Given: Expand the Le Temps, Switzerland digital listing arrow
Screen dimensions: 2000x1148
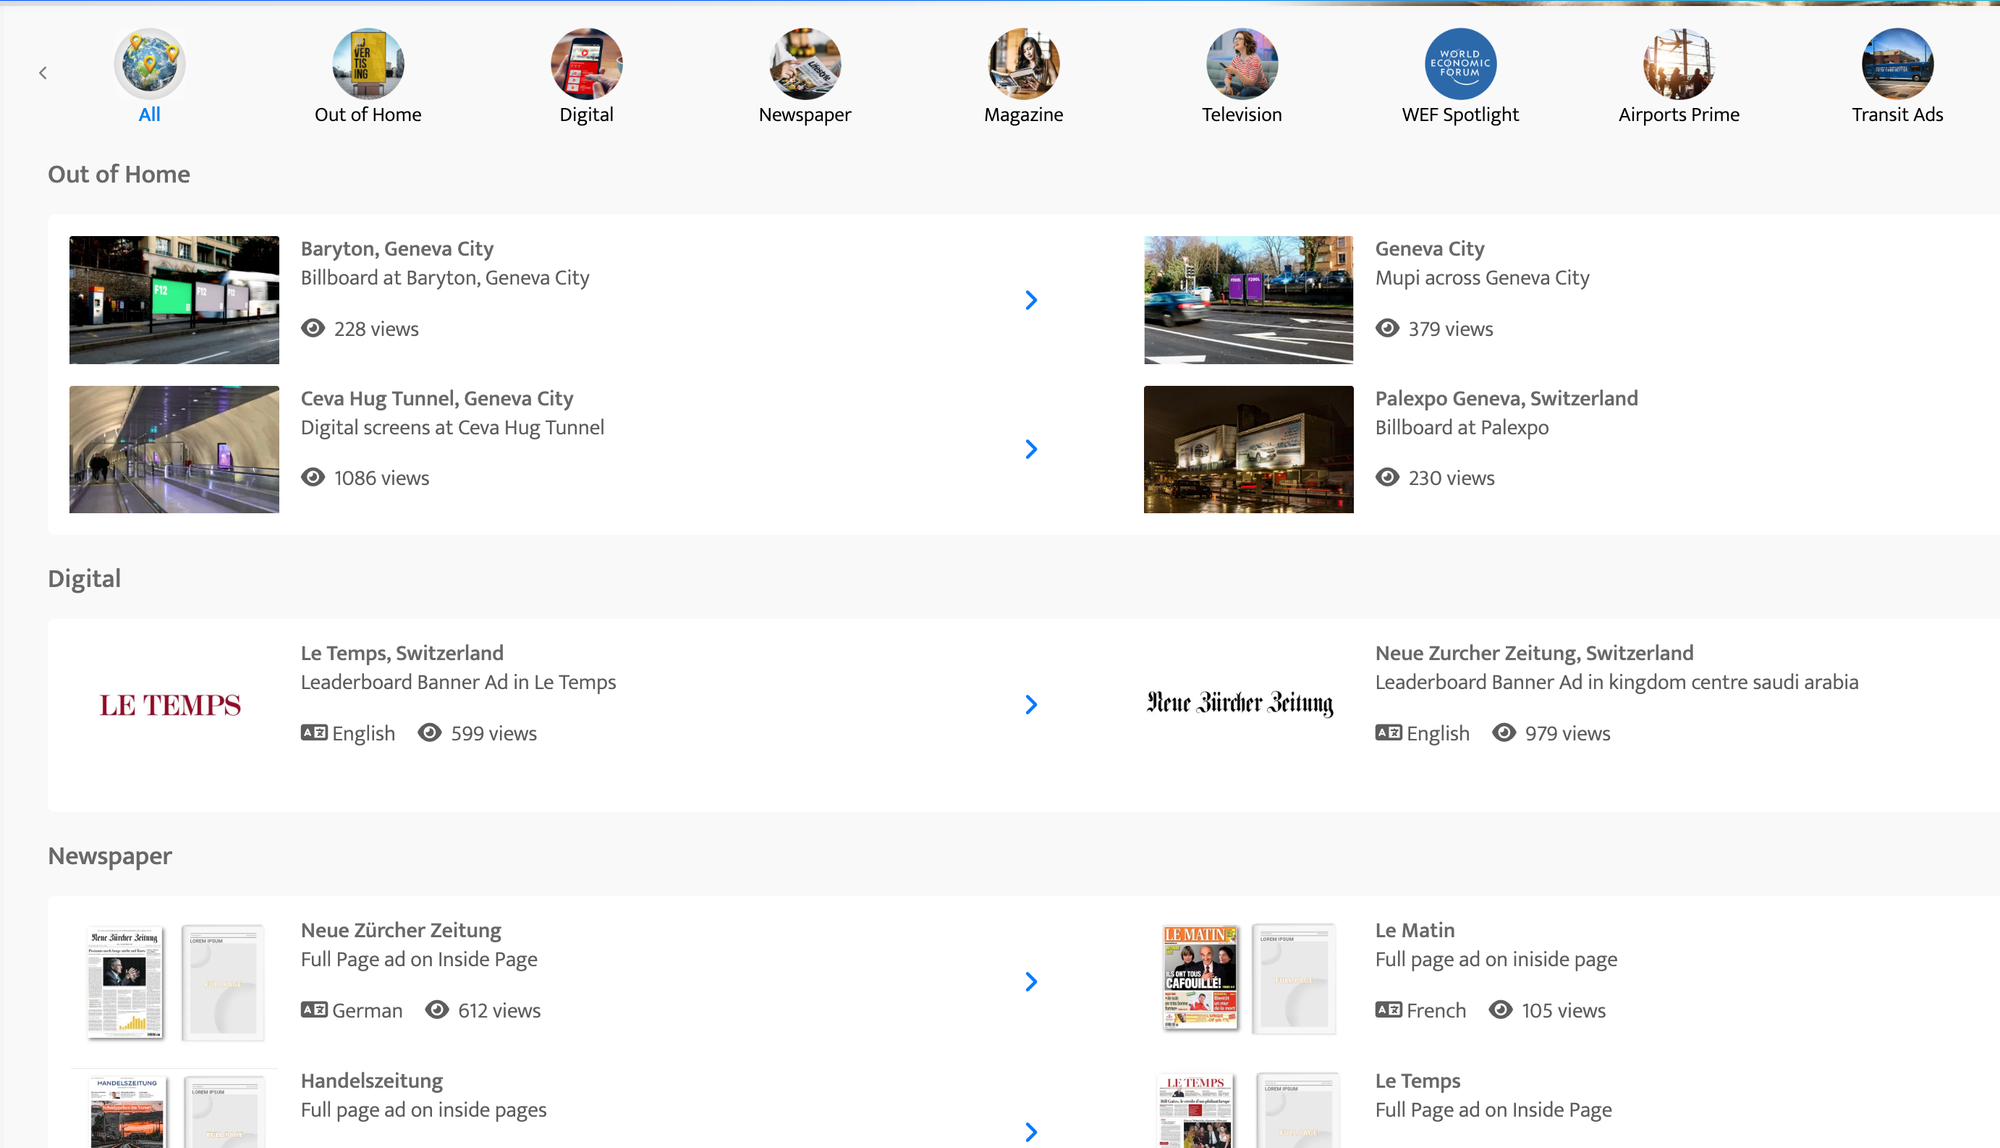Looking at the screenshot, I should (1031, 704).
